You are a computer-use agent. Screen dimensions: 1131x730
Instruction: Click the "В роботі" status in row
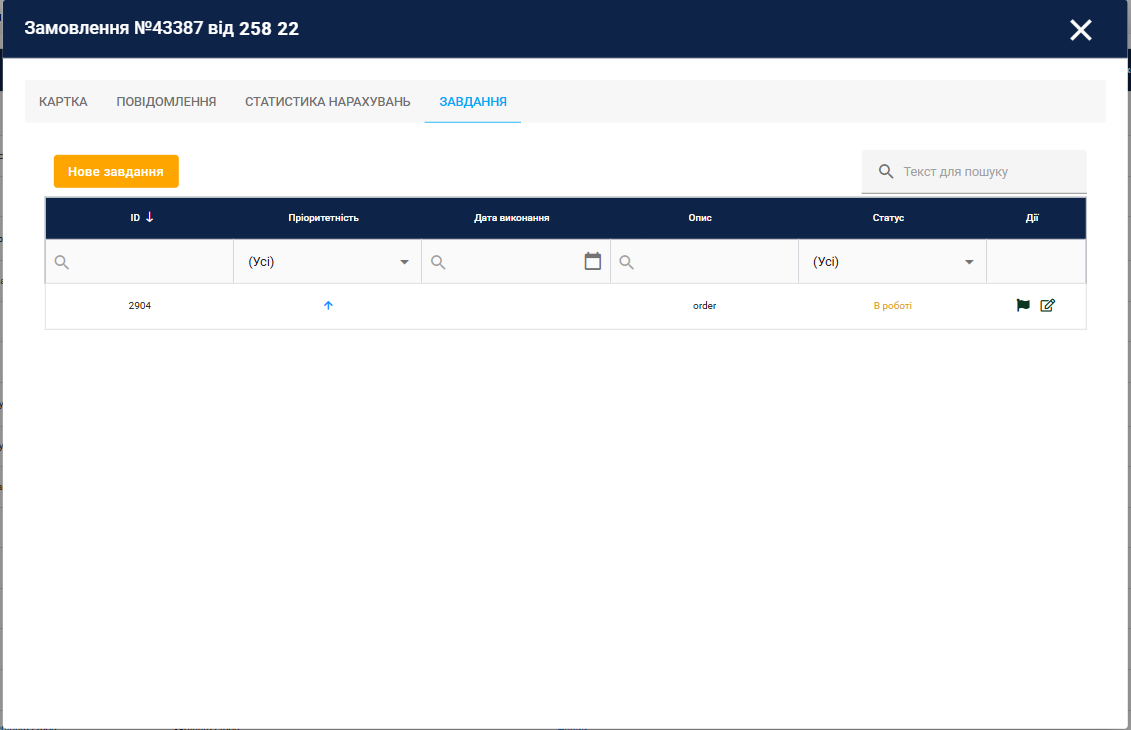click(892, 306)
